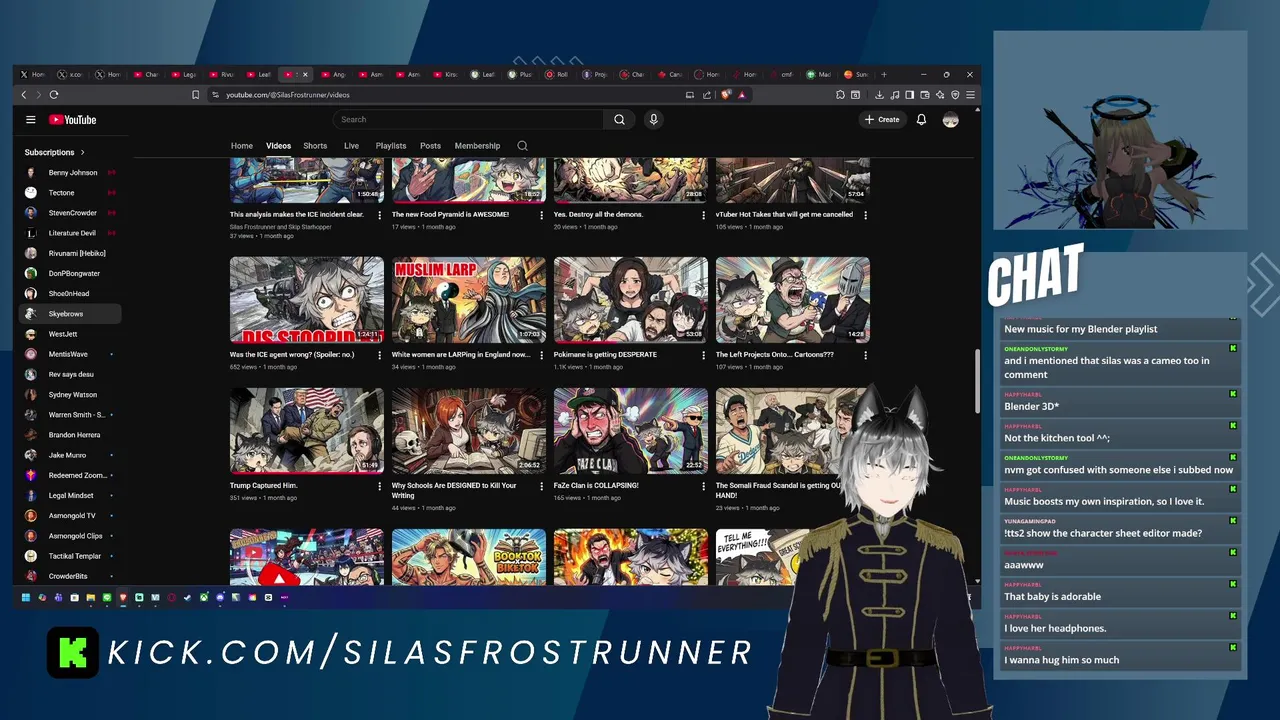Open Brave VPN shield icon
Image resolution: width=1280 pixels, height=720 pixels.
click(955, 95)
